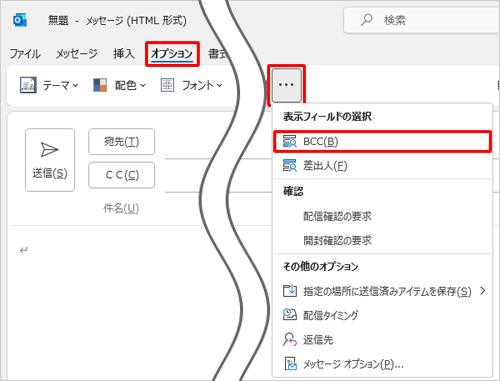Viewport: 500px width, 381px height.
Task: Send the message with 送信(S) button
Action: coord(50,160)
